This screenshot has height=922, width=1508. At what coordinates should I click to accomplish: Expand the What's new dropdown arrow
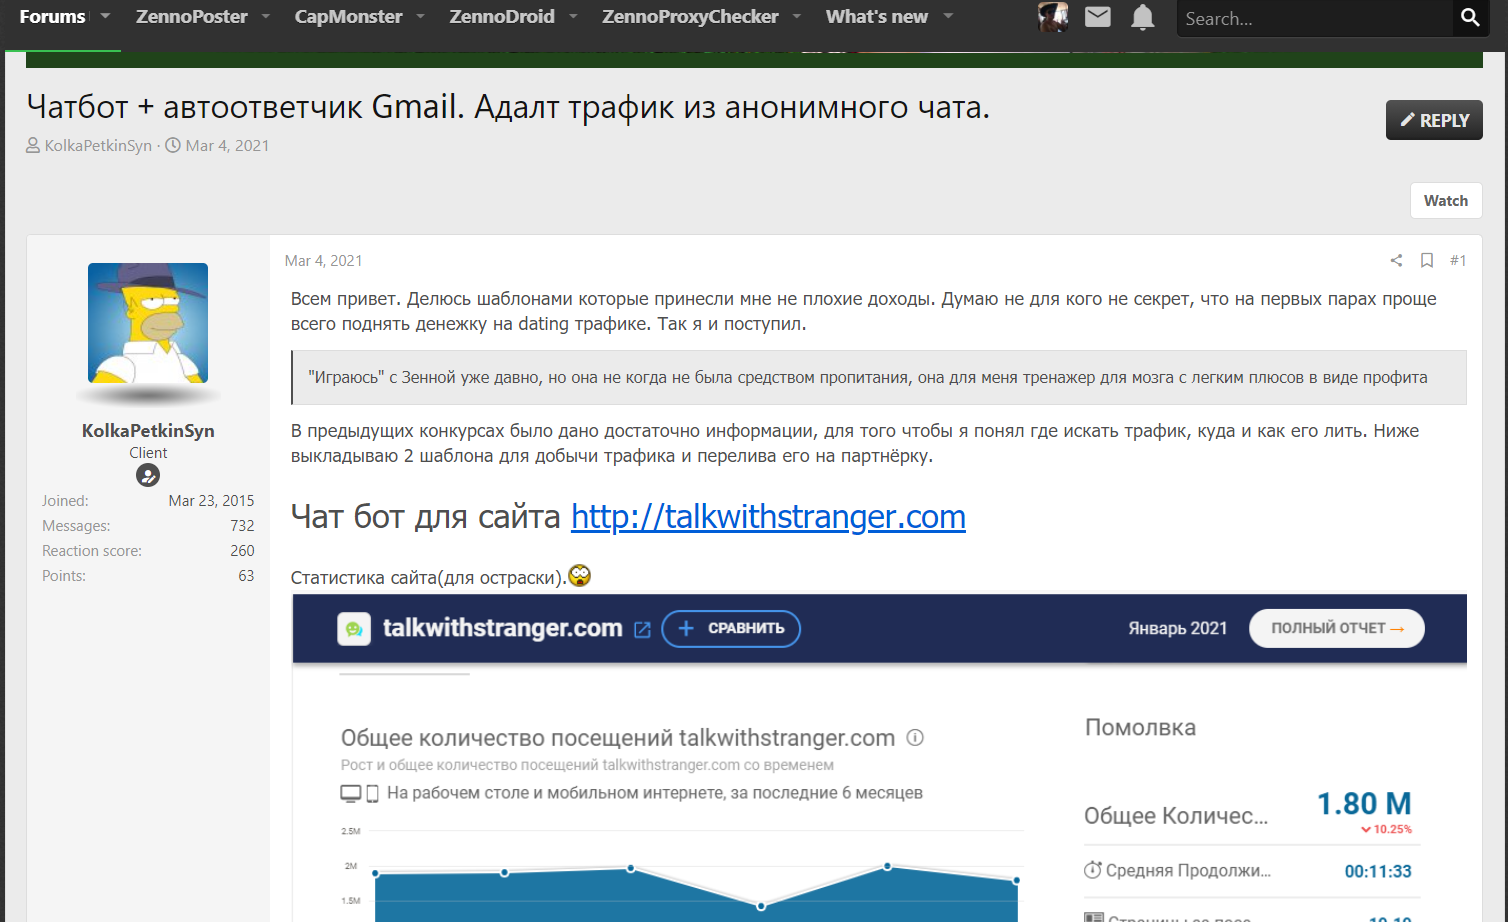click(x=948, y=16)
